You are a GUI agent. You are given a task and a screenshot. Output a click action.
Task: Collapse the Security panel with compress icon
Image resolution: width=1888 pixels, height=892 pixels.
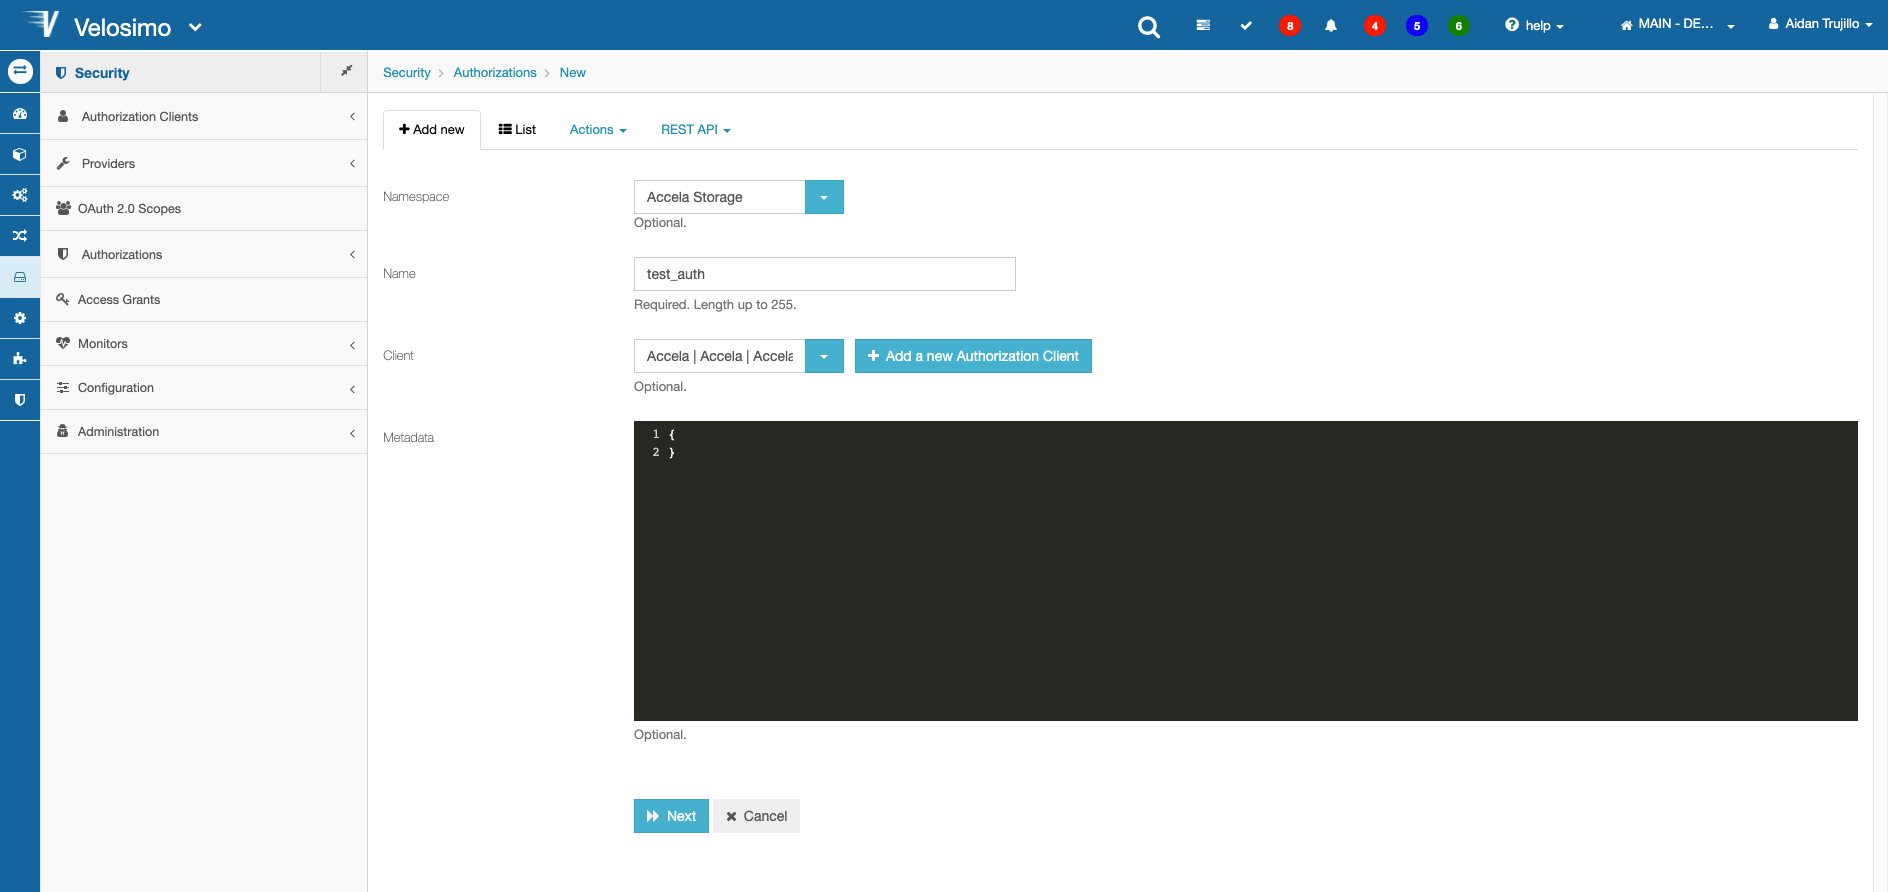346,71
